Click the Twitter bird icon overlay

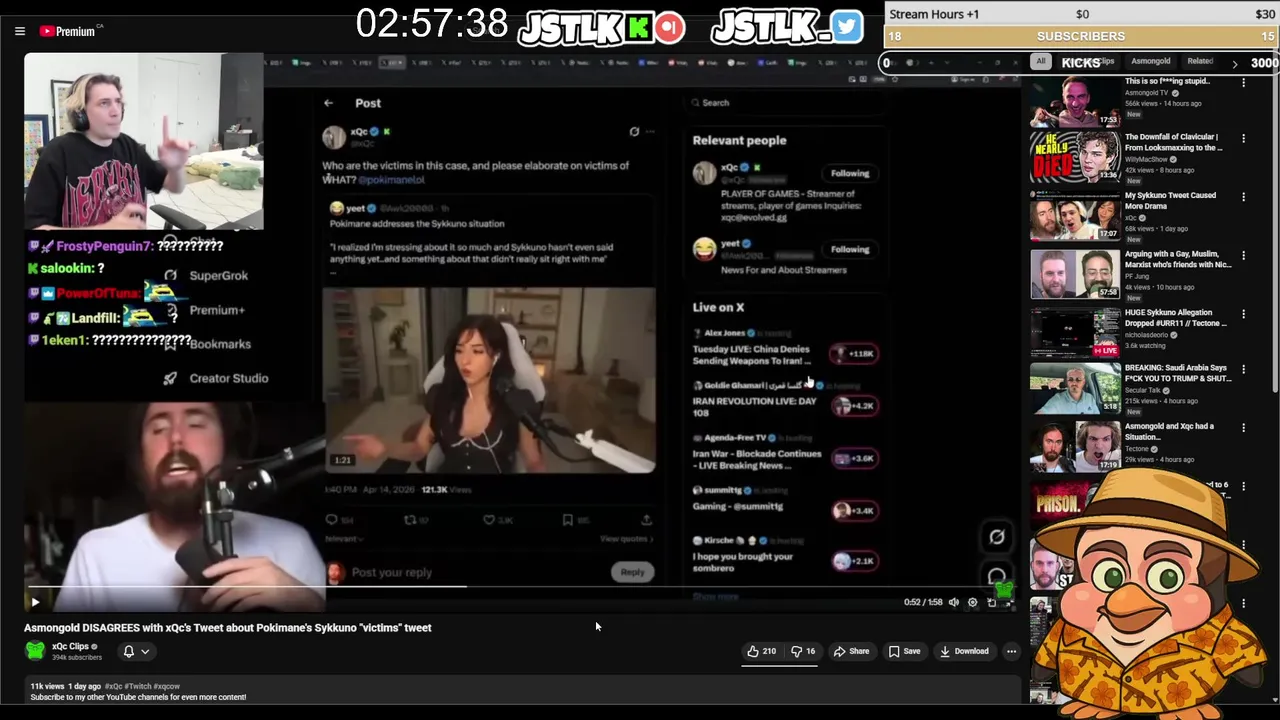pos(847,27)
